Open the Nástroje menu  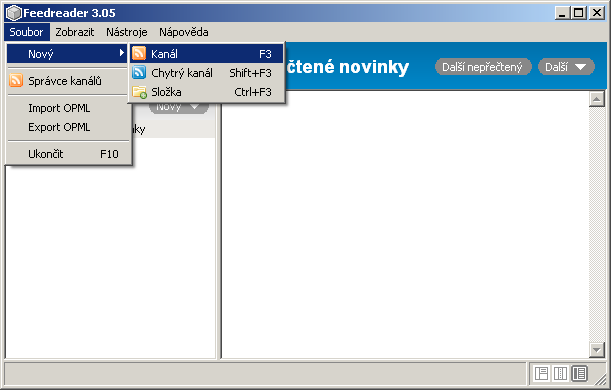(127, 32)
